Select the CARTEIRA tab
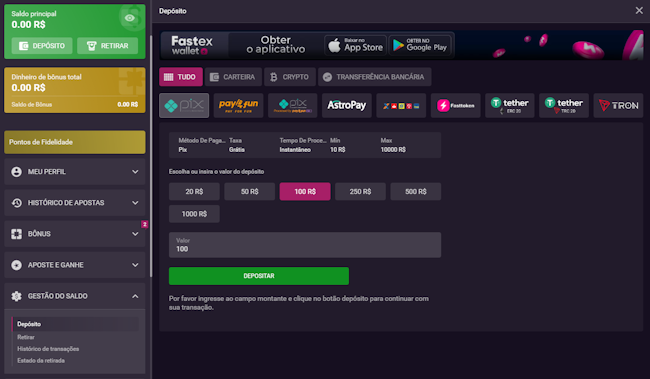This screenshot has height=379, width=650. 233,77
